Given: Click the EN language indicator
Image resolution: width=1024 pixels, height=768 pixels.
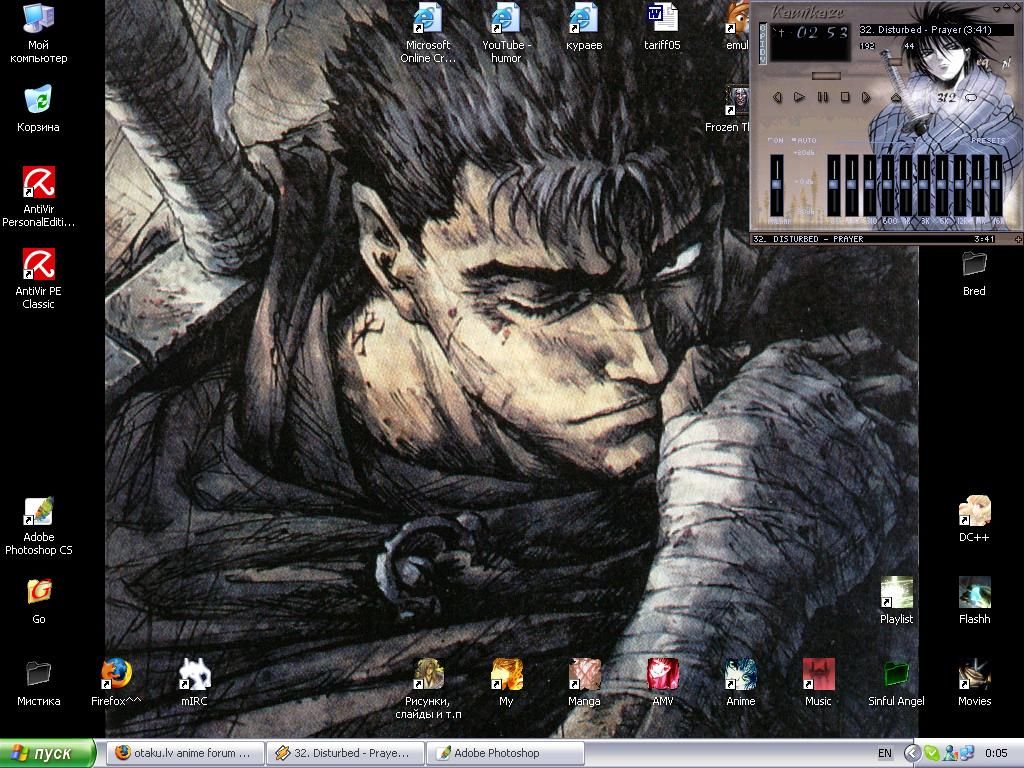Looking at the screenshot, I should coord(884,753).
